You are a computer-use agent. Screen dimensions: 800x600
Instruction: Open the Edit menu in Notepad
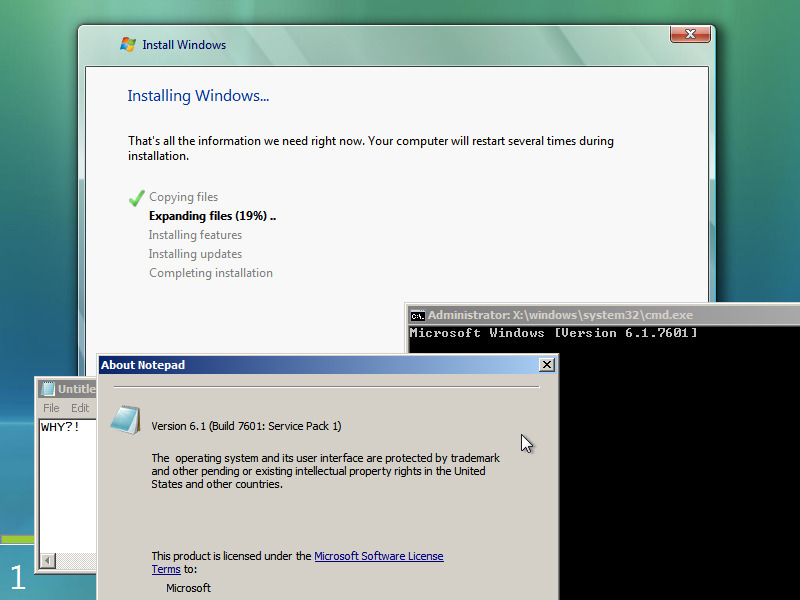click(x=80, y=408)
